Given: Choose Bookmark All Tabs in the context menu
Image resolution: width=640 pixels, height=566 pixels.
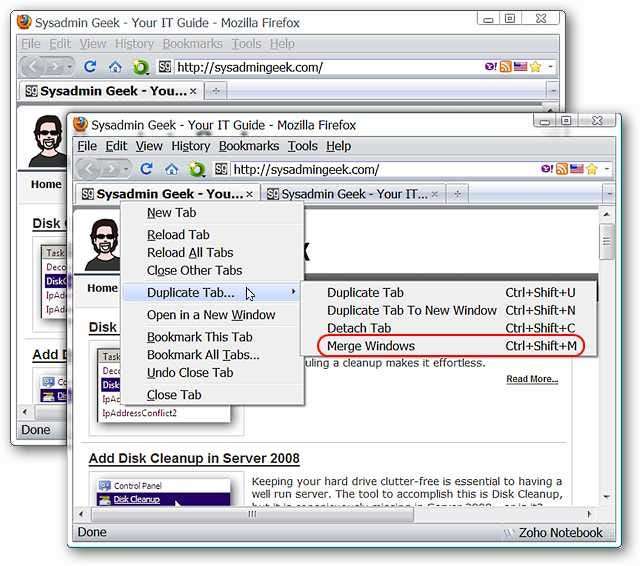Looking at the screenshot, I should (x=203, y=355).
